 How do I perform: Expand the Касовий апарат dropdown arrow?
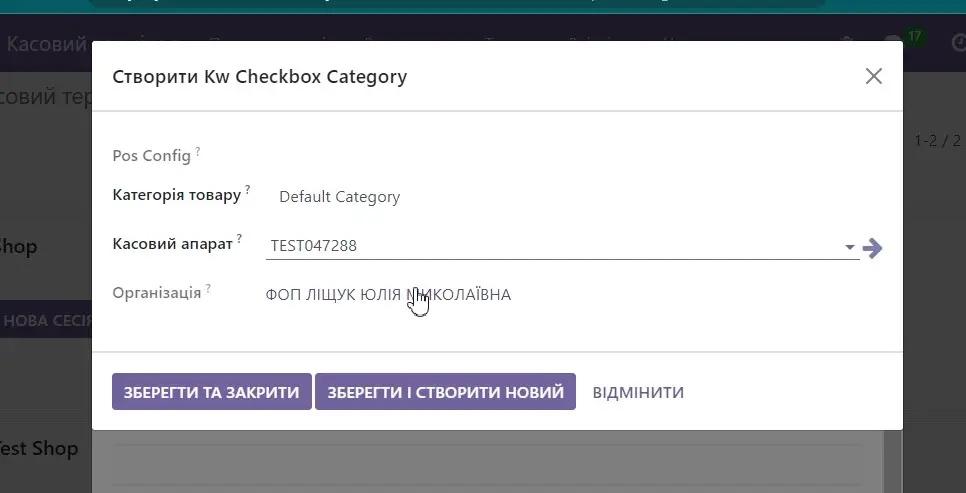click(849, 247)
